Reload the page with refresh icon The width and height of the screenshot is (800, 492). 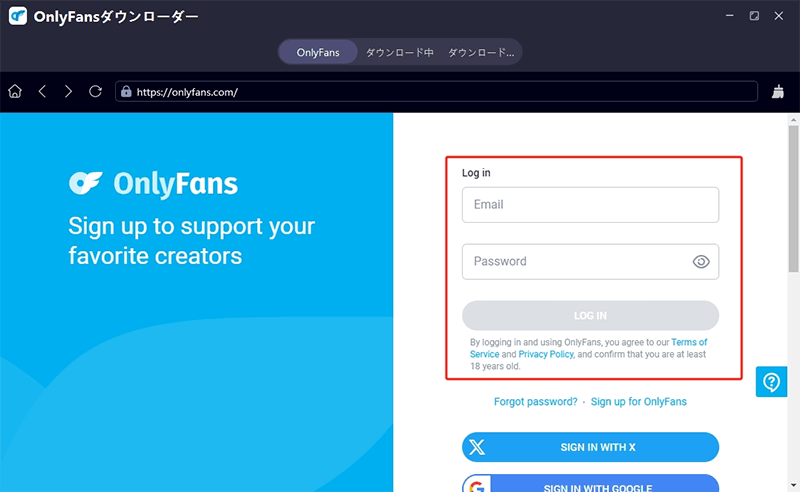tap(96, 92)
